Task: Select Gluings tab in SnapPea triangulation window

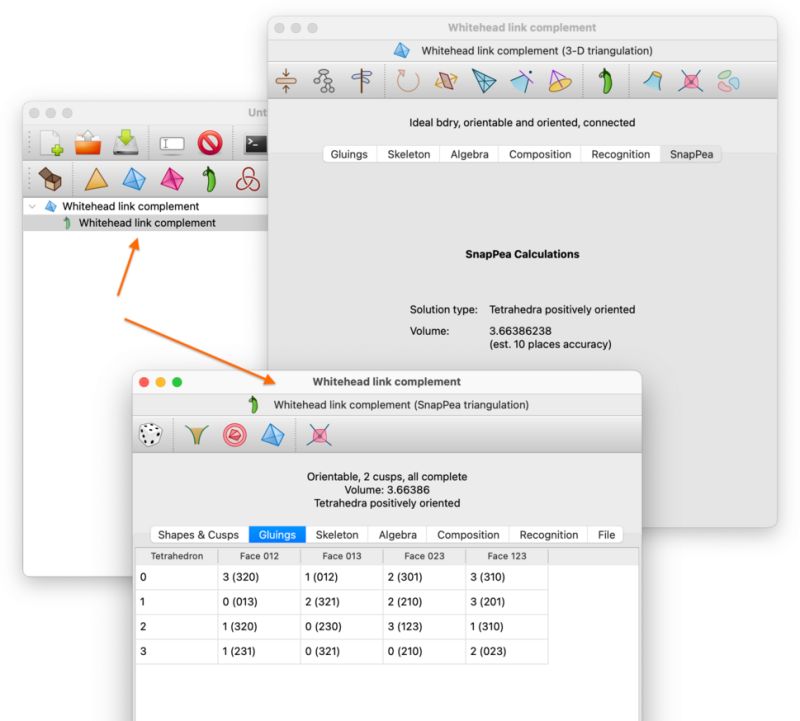Action: tap(277, 535)
